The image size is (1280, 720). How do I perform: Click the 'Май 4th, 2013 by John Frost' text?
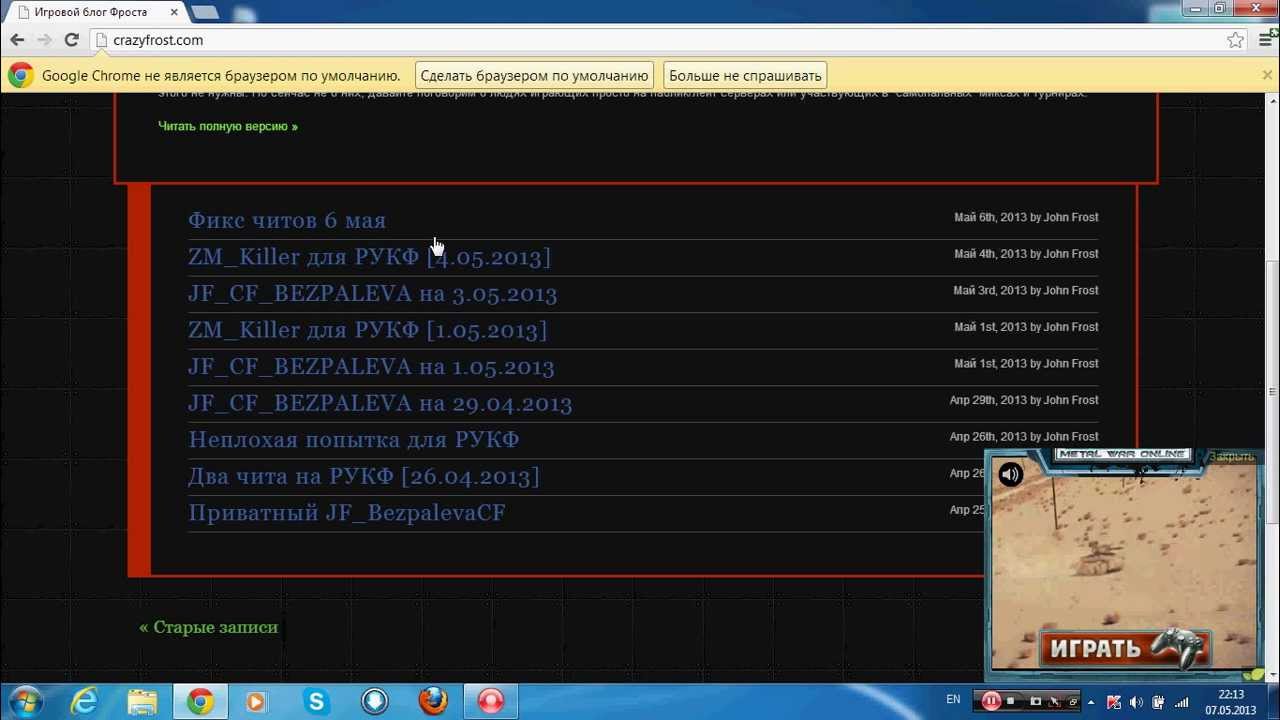click(x=1026, y=254)
